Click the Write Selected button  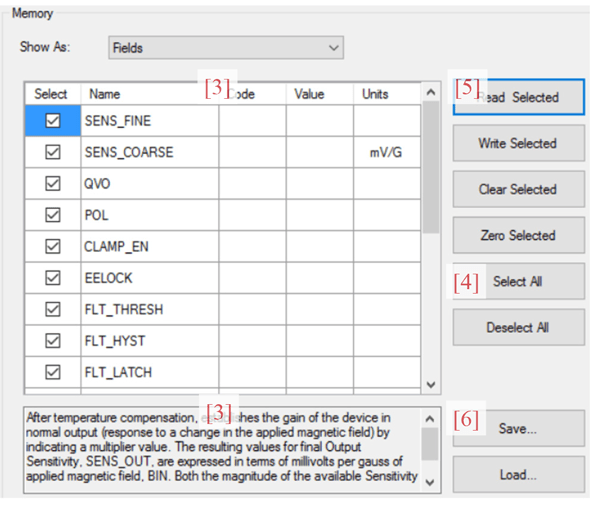click(519, 143)
